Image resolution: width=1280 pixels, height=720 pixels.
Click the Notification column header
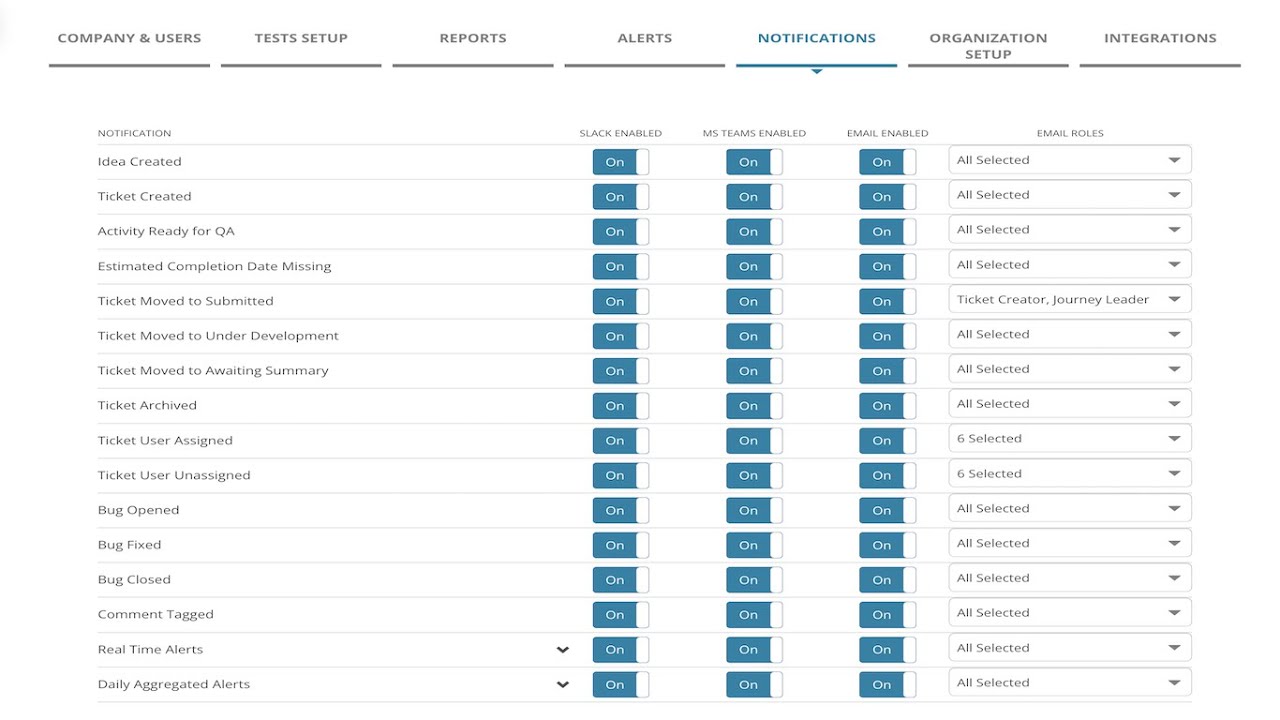coord(134,133)
